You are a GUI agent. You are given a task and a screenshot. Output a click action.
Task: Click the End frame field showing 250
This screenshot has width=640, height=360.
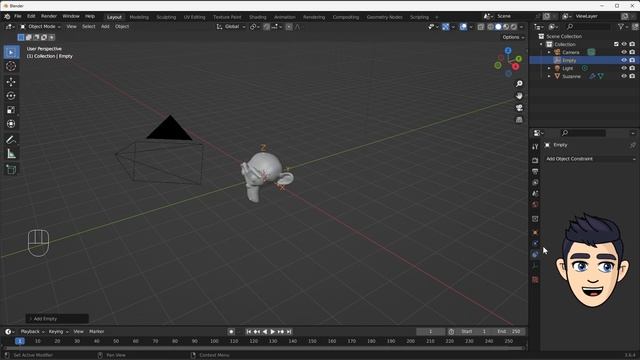(x=509, y=332)
